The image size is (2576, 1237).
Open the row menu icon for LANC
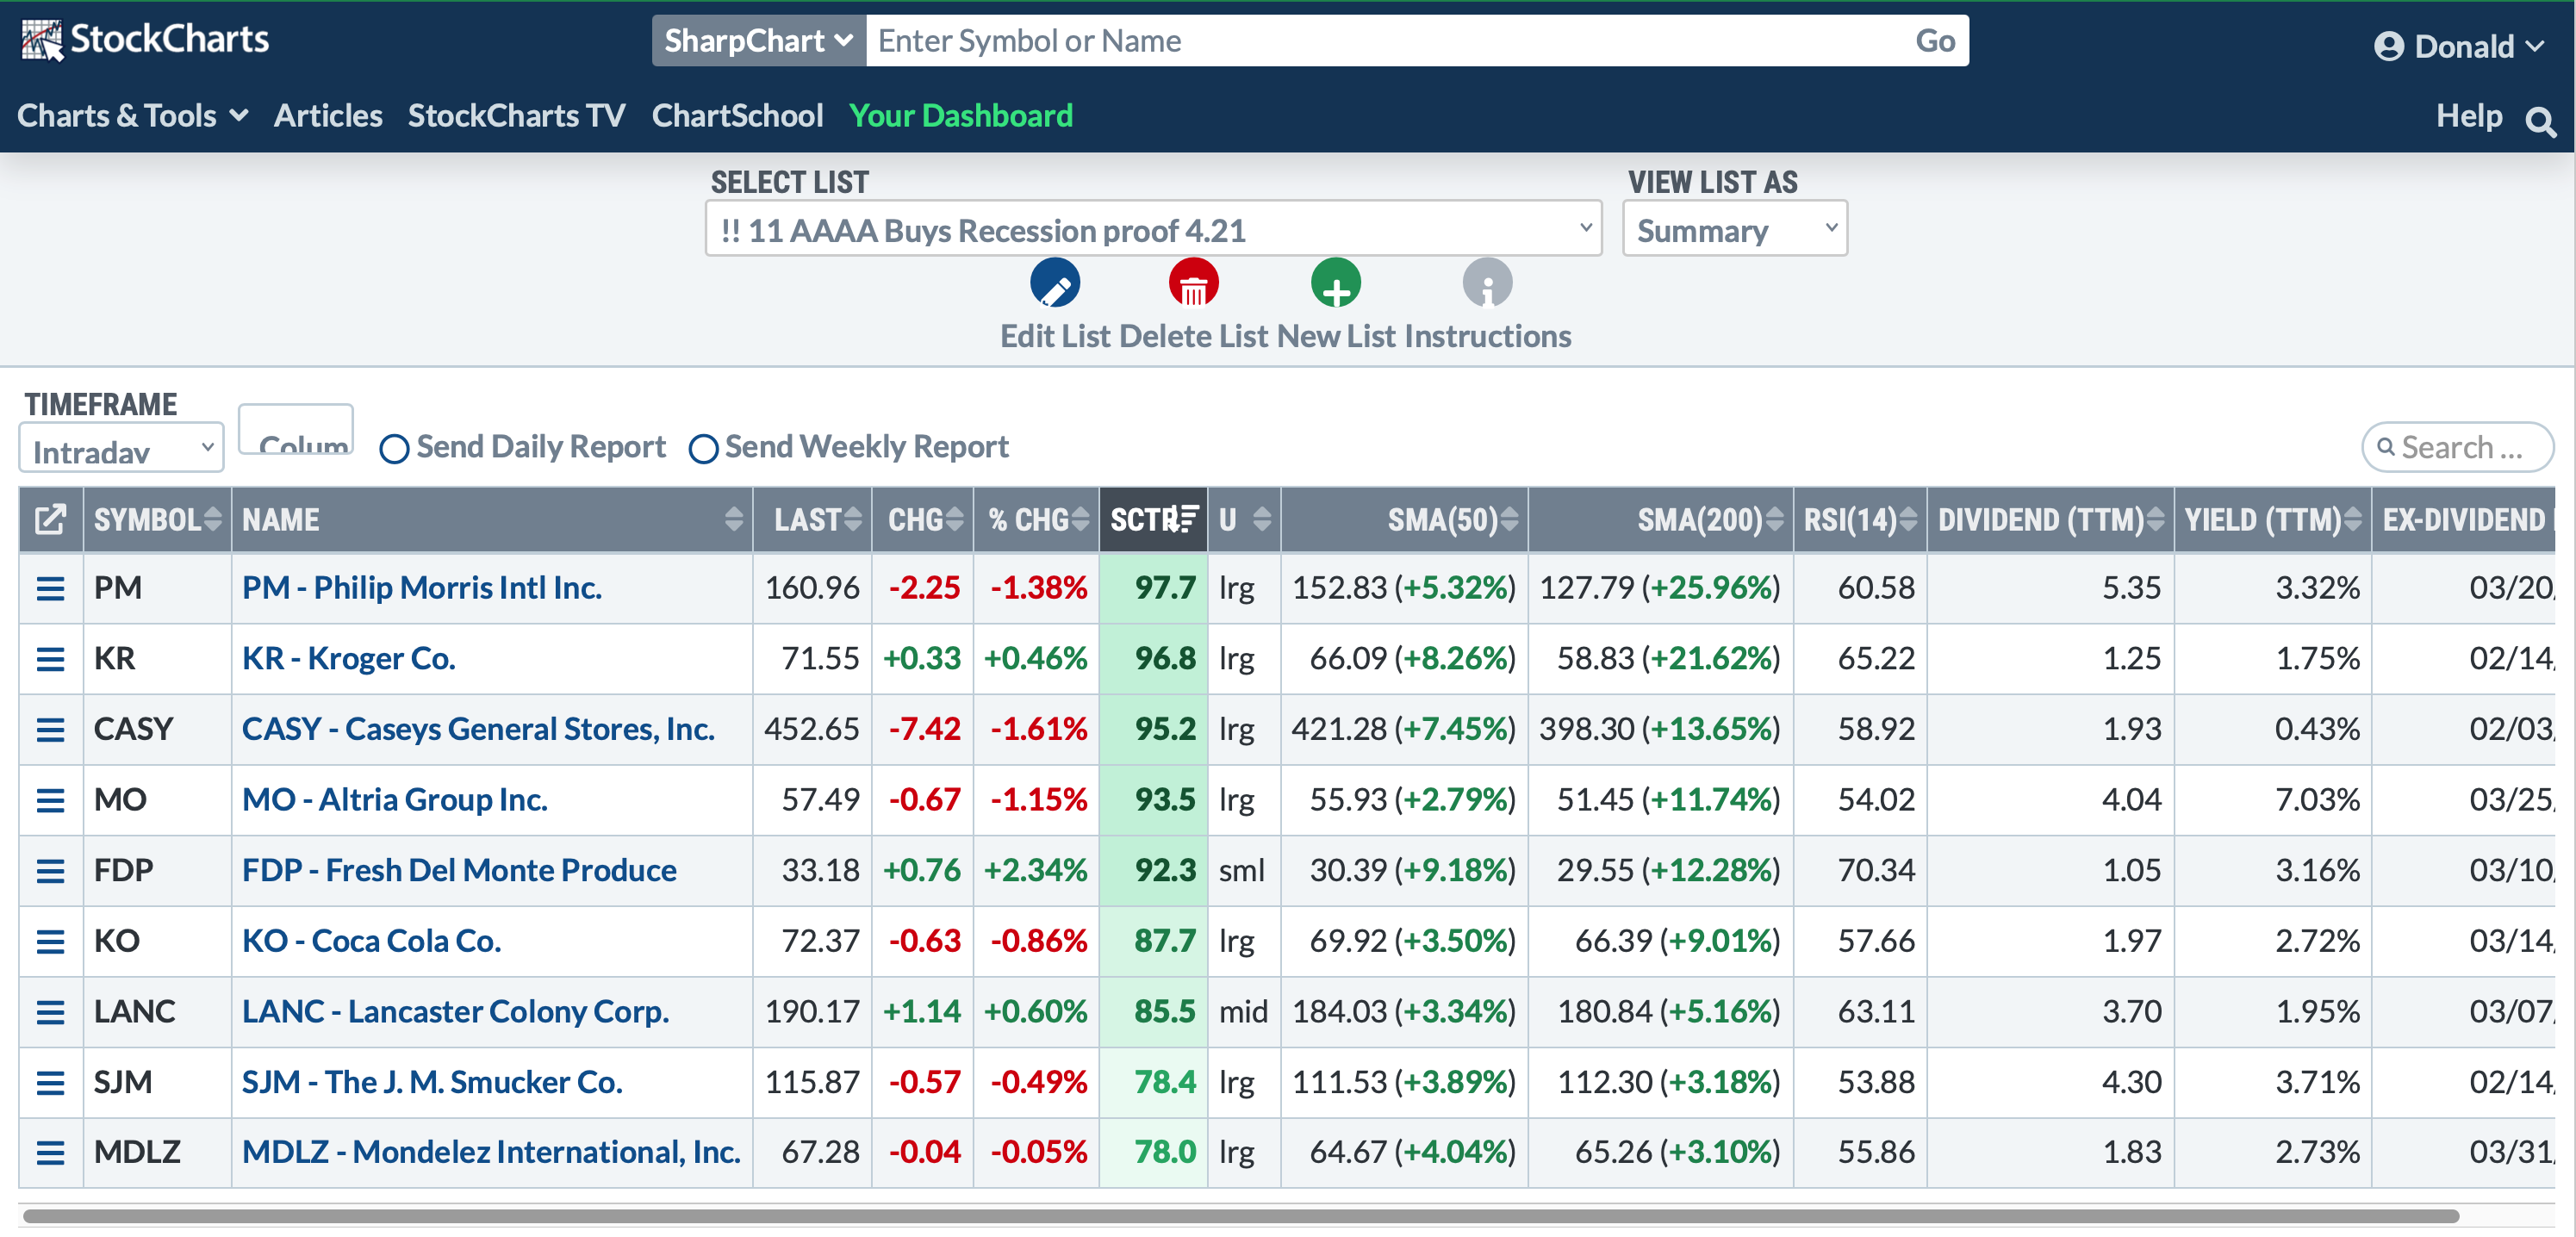pyautogui.click(x=50, y=1012)
